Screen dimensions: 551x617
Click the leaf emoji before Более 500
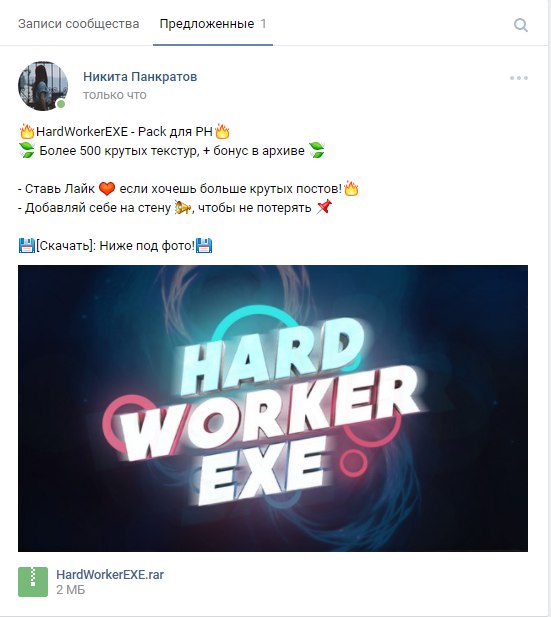(27, 150)
